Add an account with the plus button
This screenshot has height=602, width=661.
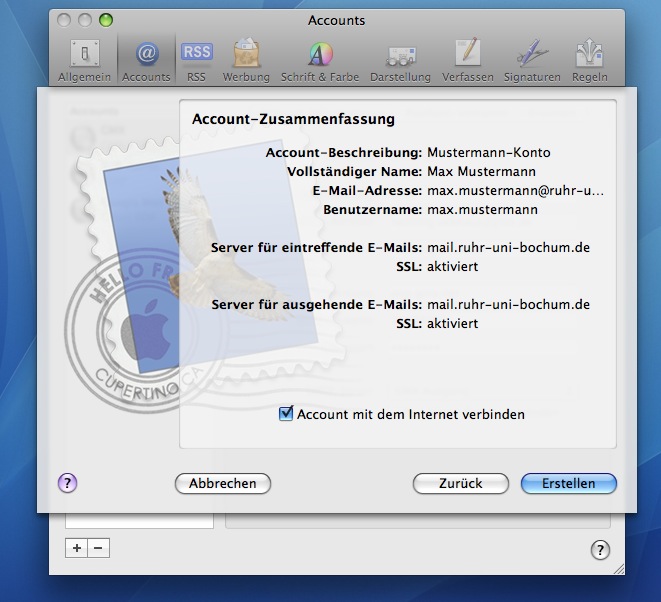77,548
